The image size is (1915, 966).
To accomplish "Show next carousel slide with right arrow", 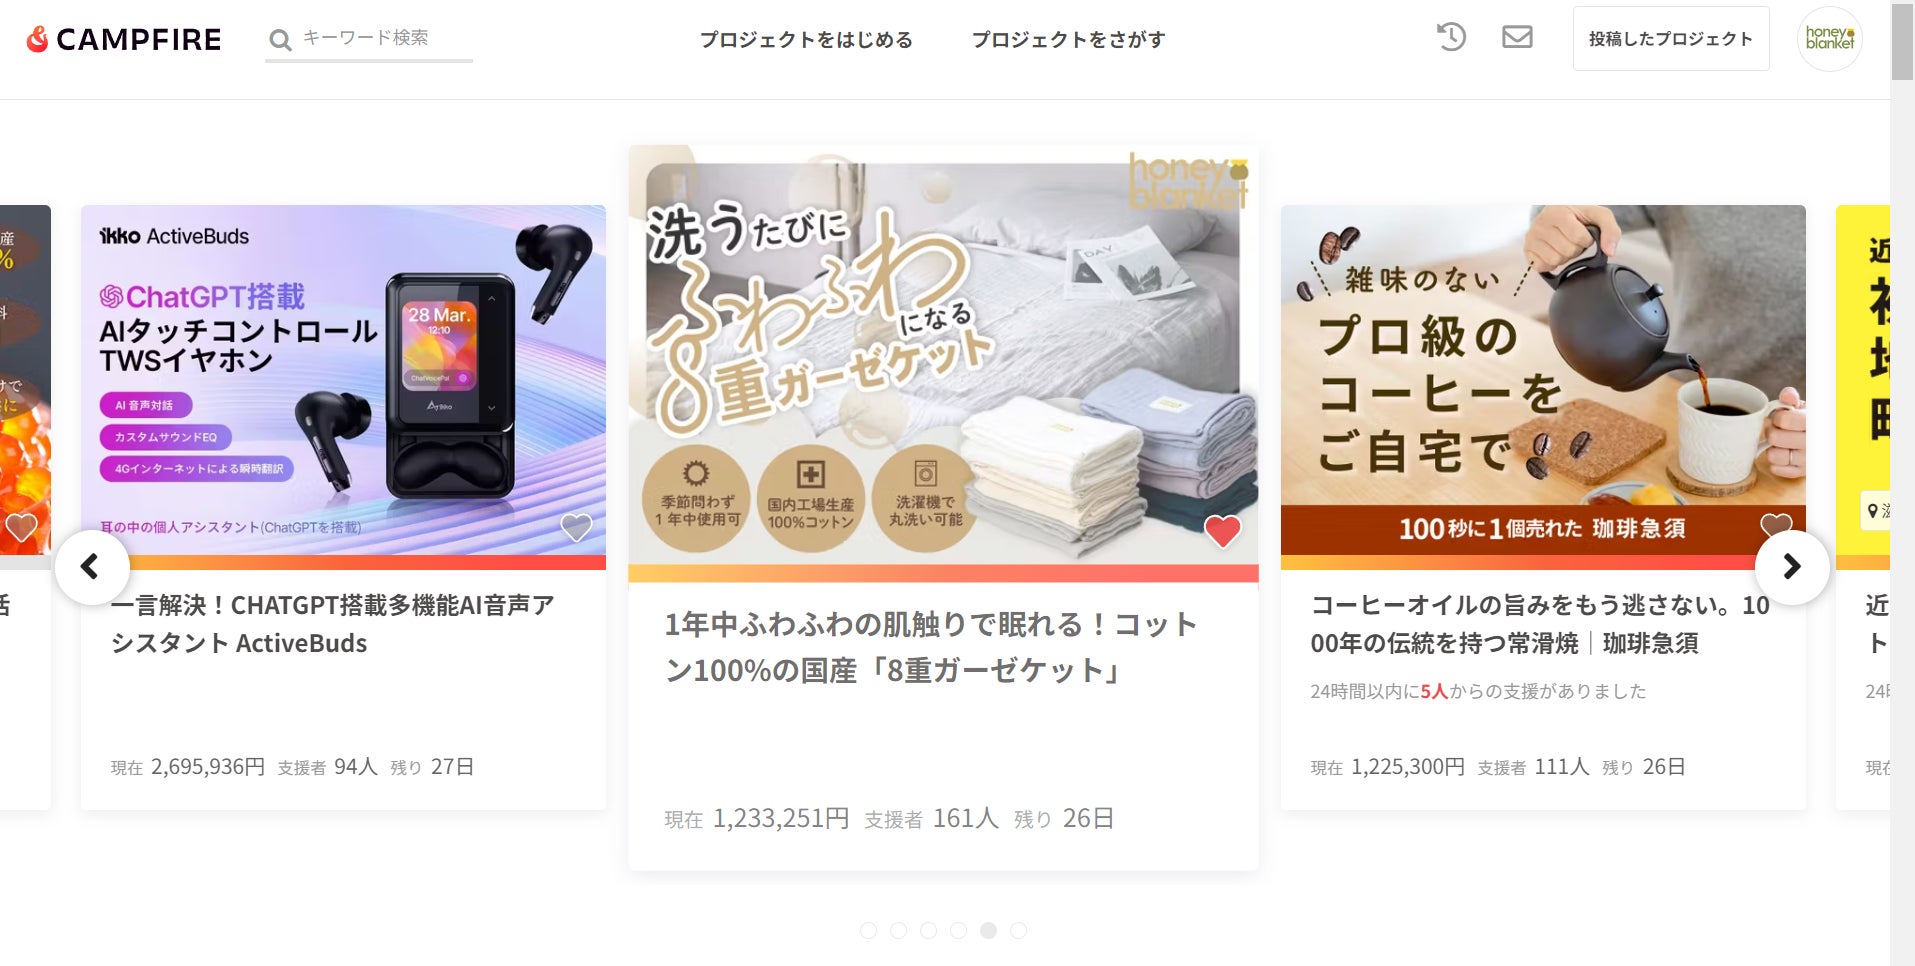I will [x=1792, y=567].
